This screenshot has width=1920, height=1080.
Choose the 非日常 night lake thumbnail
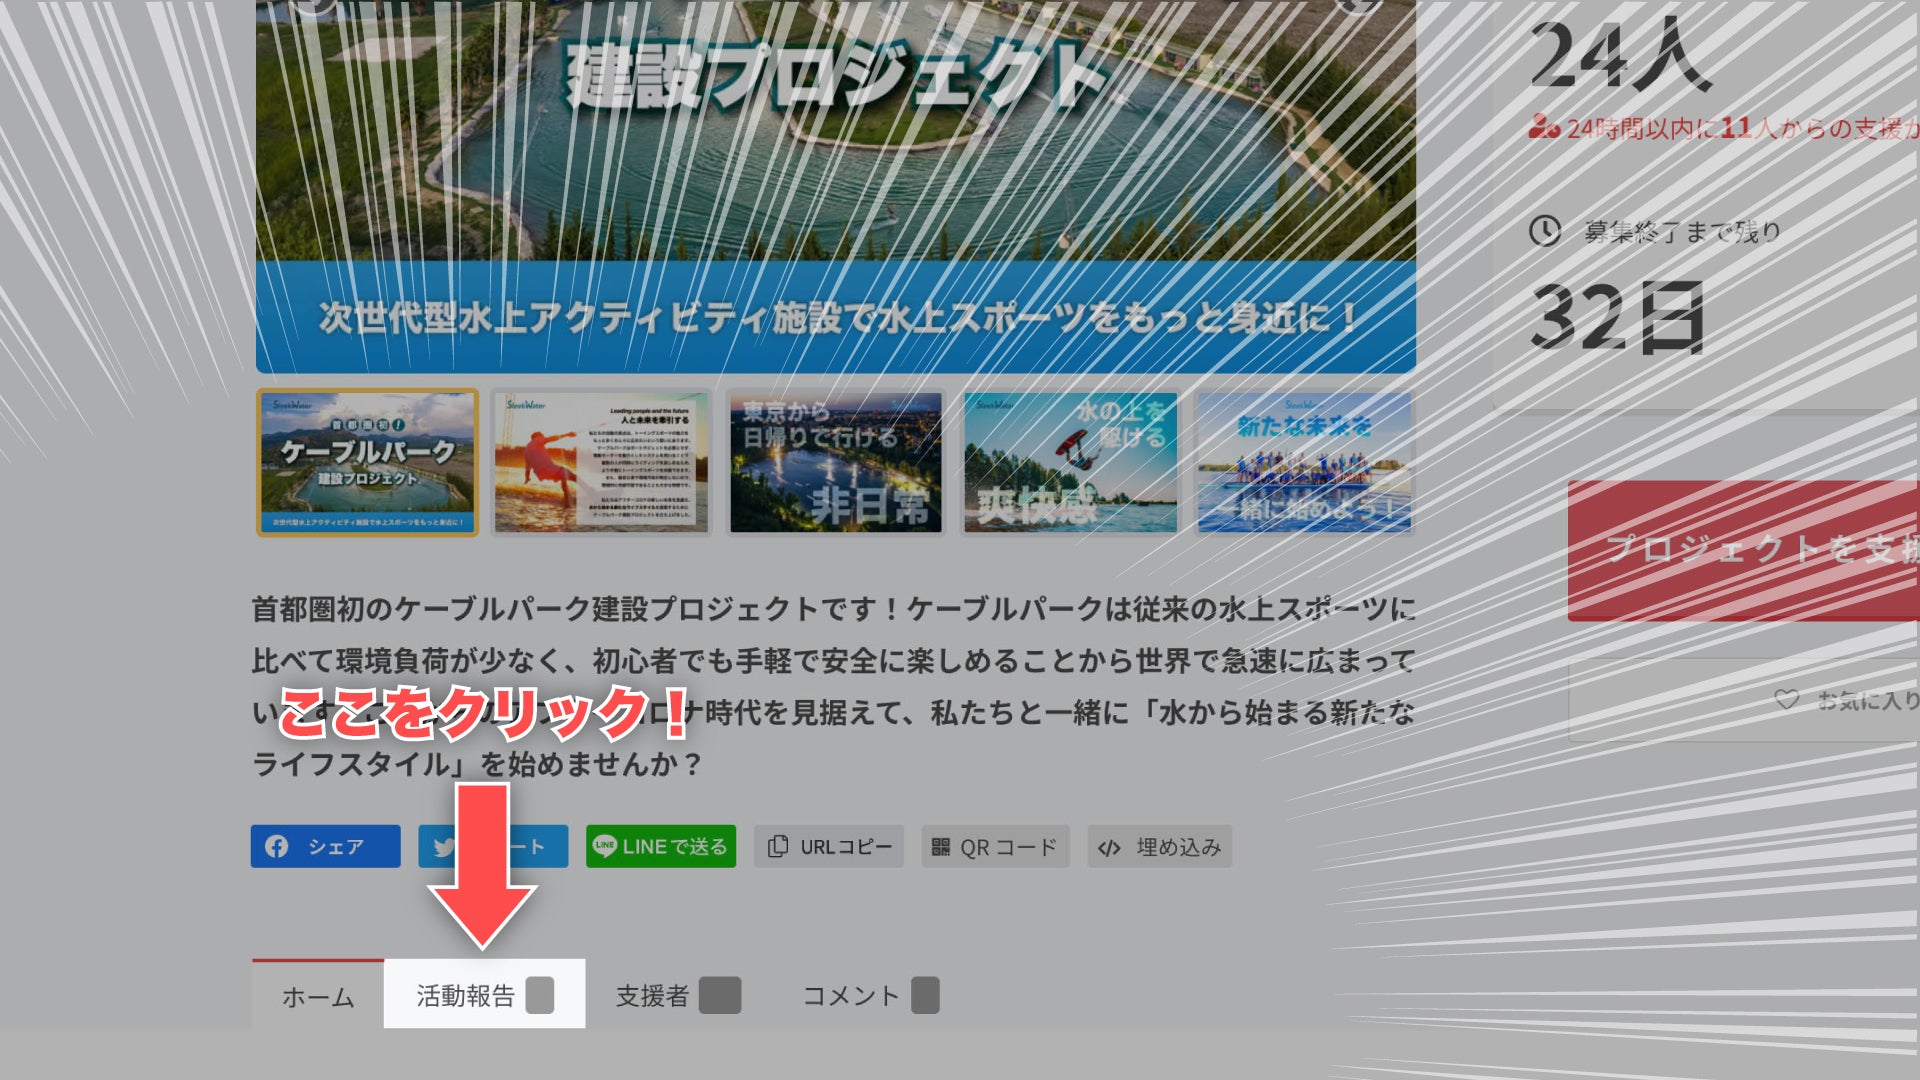[x=836, y=463]
